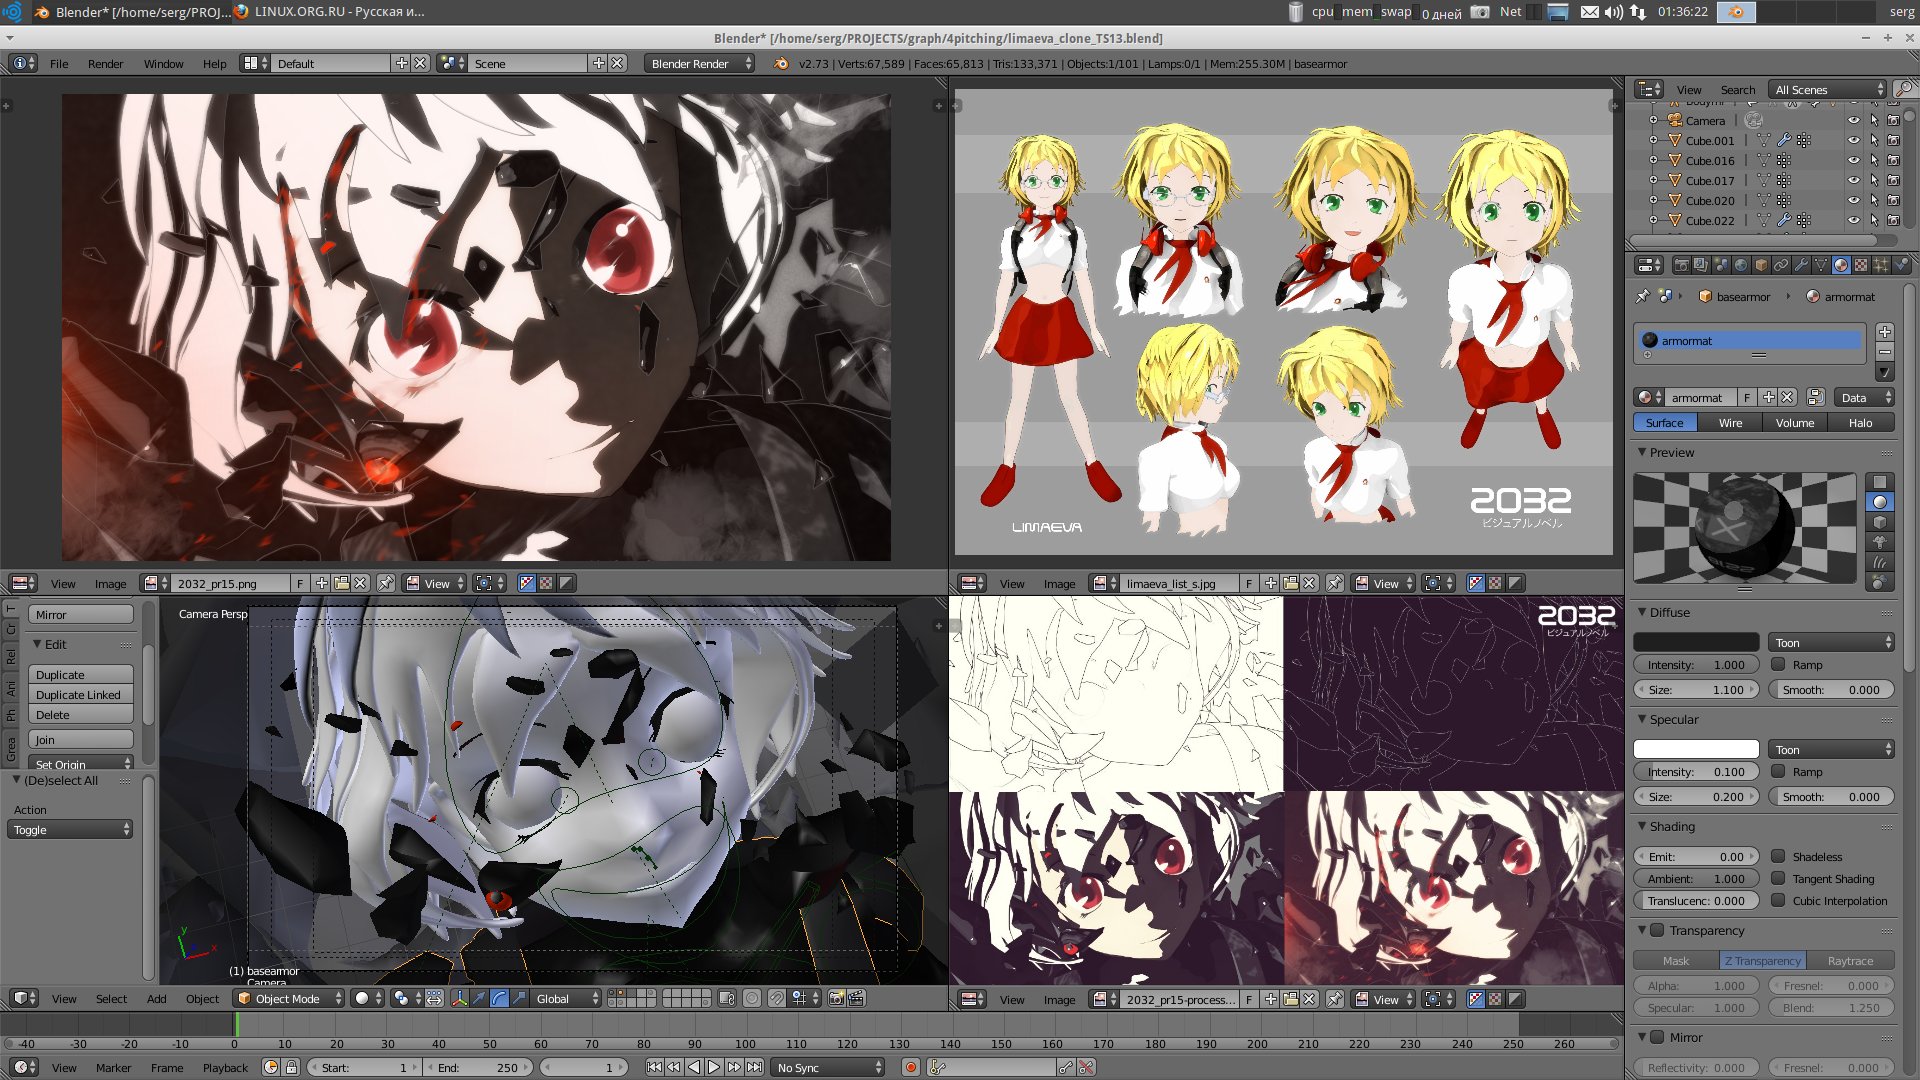Jump to the timeline end frame
The width and height of the screenshot is (1920, 1080).
tap(754, 1068)
